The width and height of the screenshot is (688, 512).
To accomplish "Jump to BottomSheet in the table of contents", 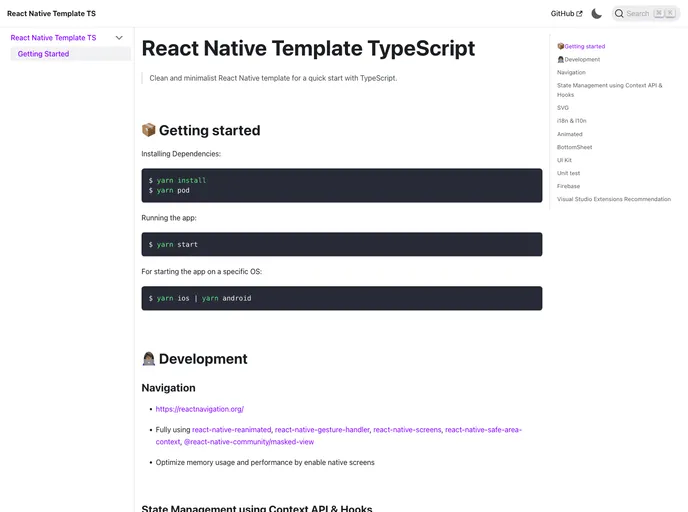I will coord(574,147).
